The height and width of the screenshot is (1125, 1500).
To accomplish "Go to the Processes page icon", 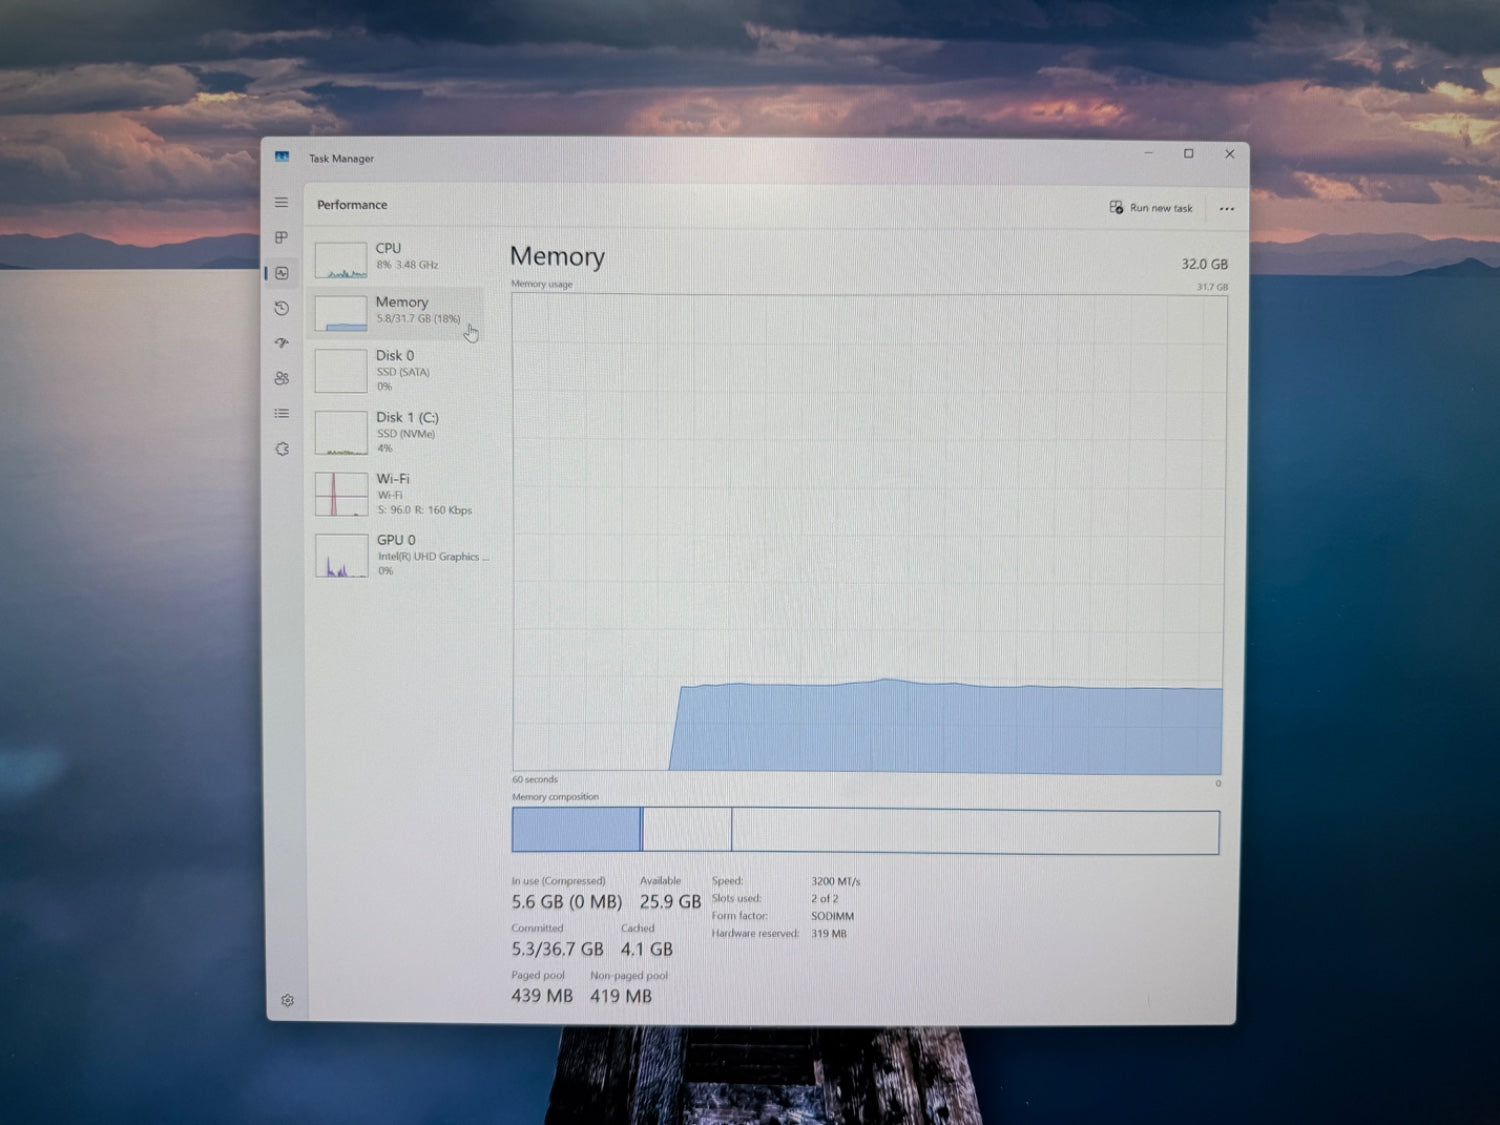I will 282,238.
